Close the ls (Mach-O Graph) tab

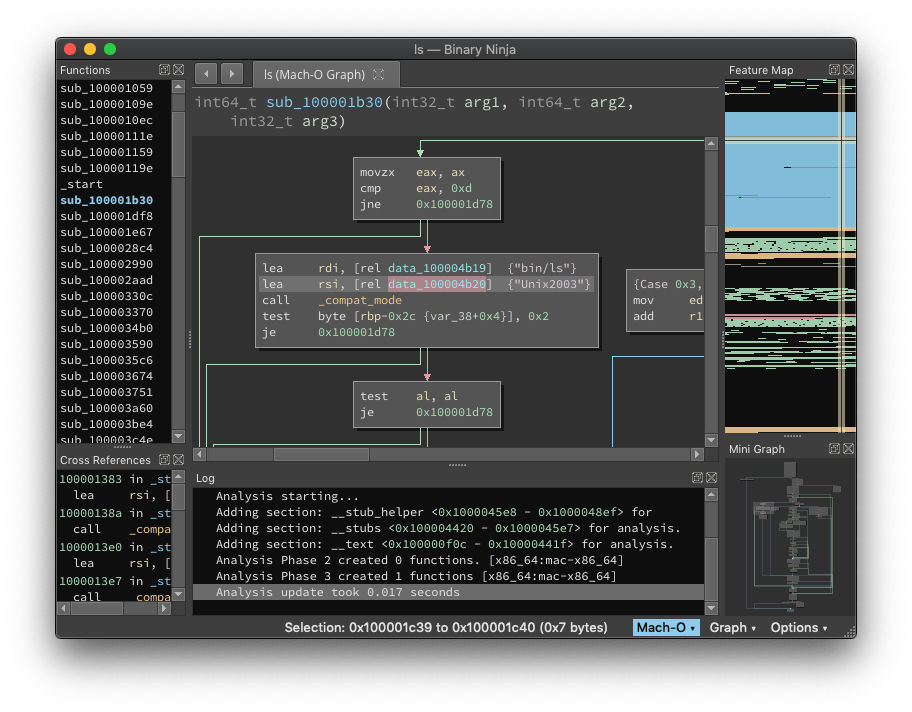tap(379, 74)
